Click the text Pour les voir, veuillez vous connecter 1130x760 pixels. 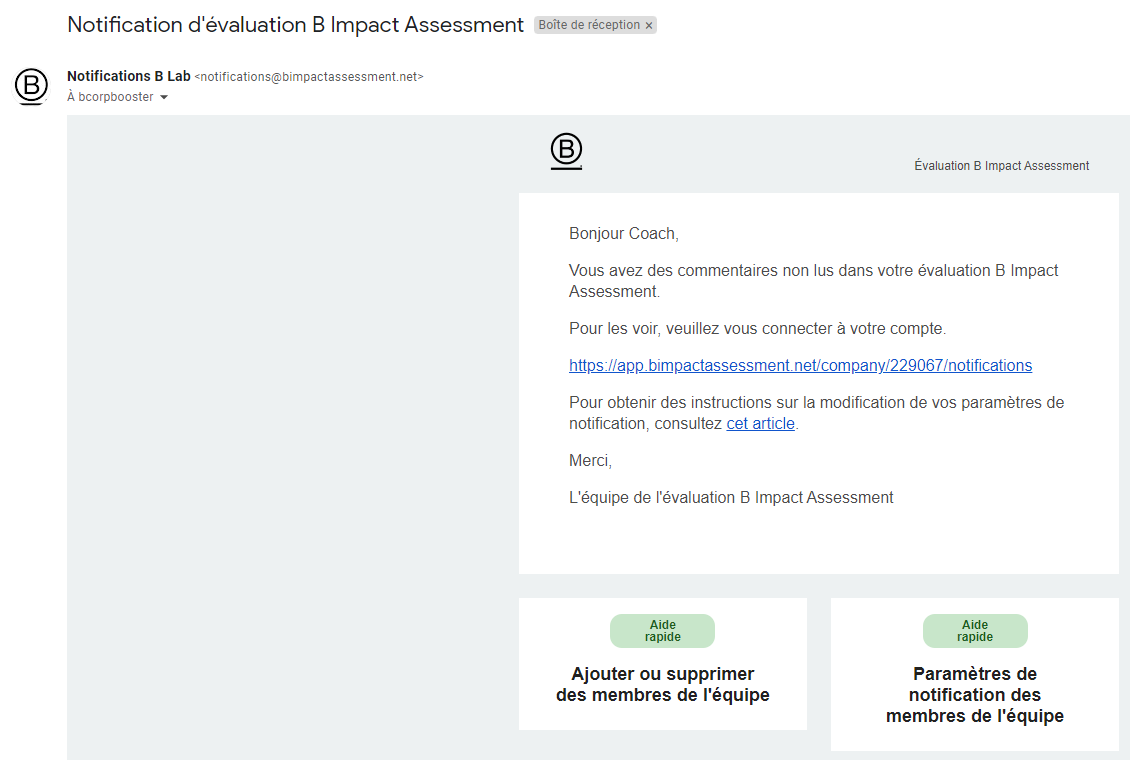click(x=757, y=328)
